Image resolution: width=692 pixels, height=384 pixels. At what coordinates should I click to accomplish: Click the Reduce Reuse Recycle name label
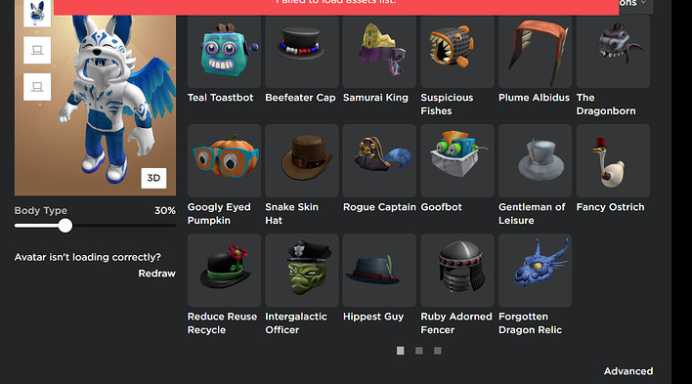click(222, 323)
